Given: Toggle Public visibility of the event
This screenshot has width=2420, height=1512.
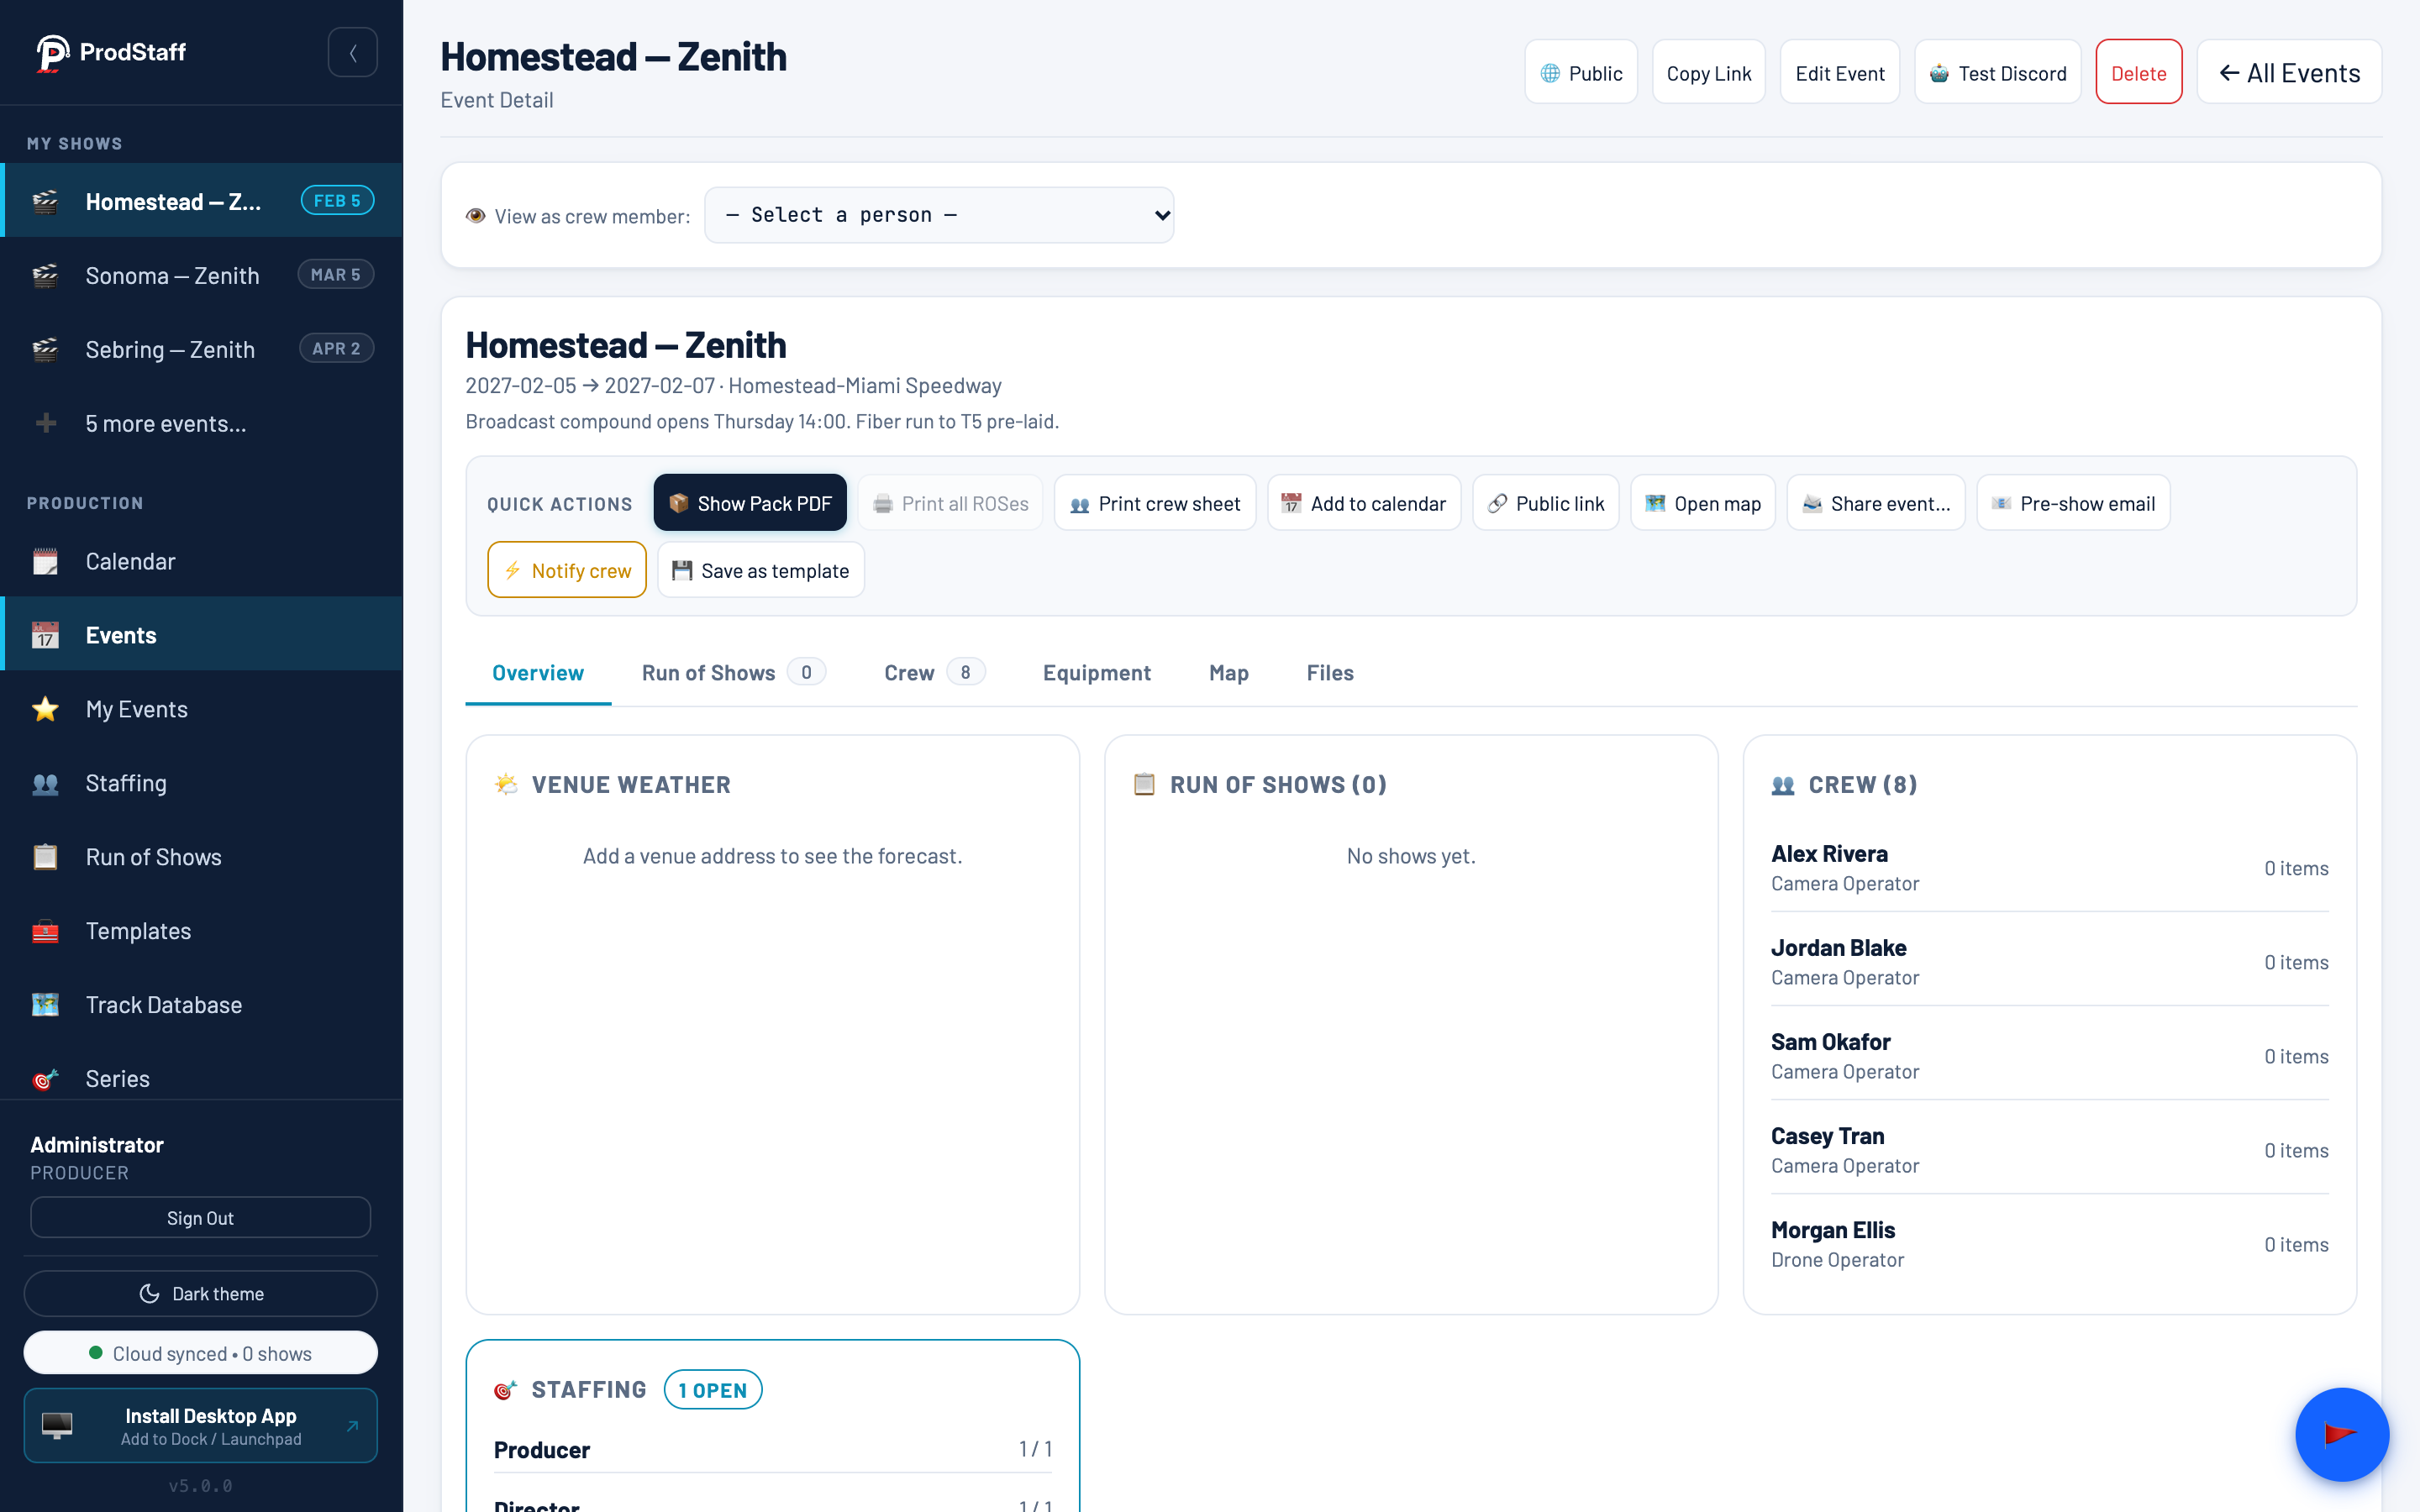Looking at the screenshot, I should coord(1580,73).
